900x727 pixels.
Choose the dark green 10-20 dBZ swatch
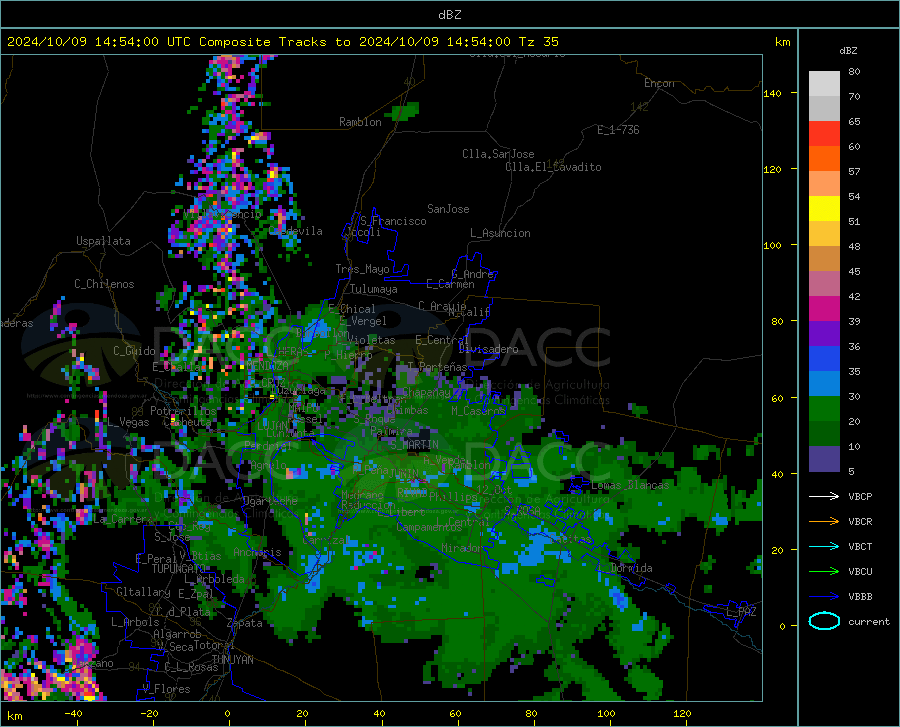(x=824, y=434)
